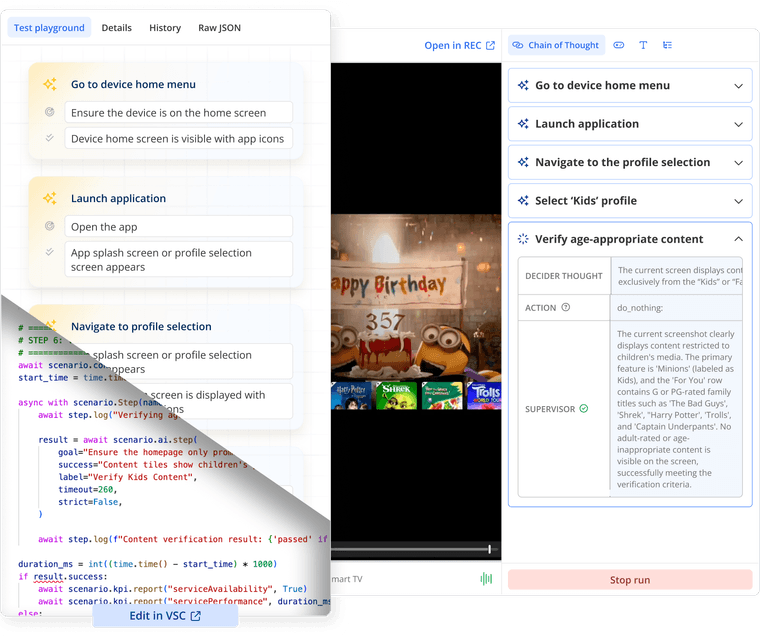Click the DECIDER THOUGHT label
This screenshot has height=637, width=760.
[564, 276]
